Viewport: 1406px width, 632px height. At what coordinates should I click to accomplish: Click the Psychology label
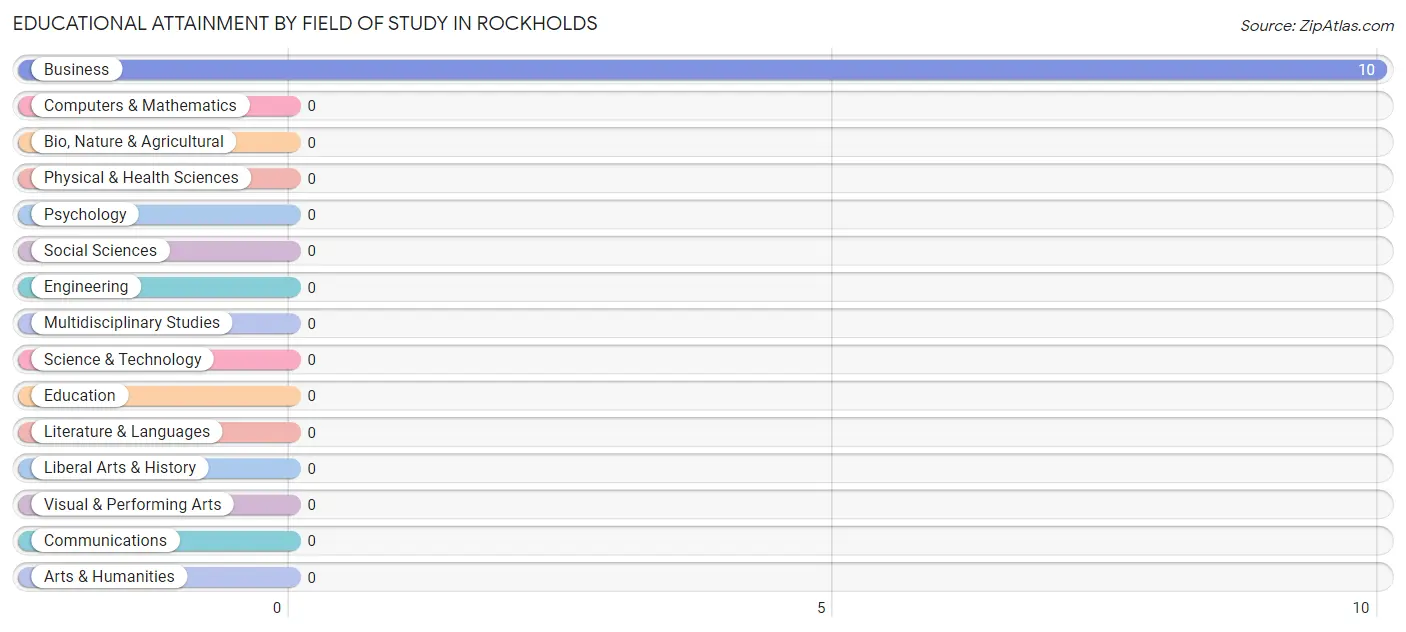[85, 215]
